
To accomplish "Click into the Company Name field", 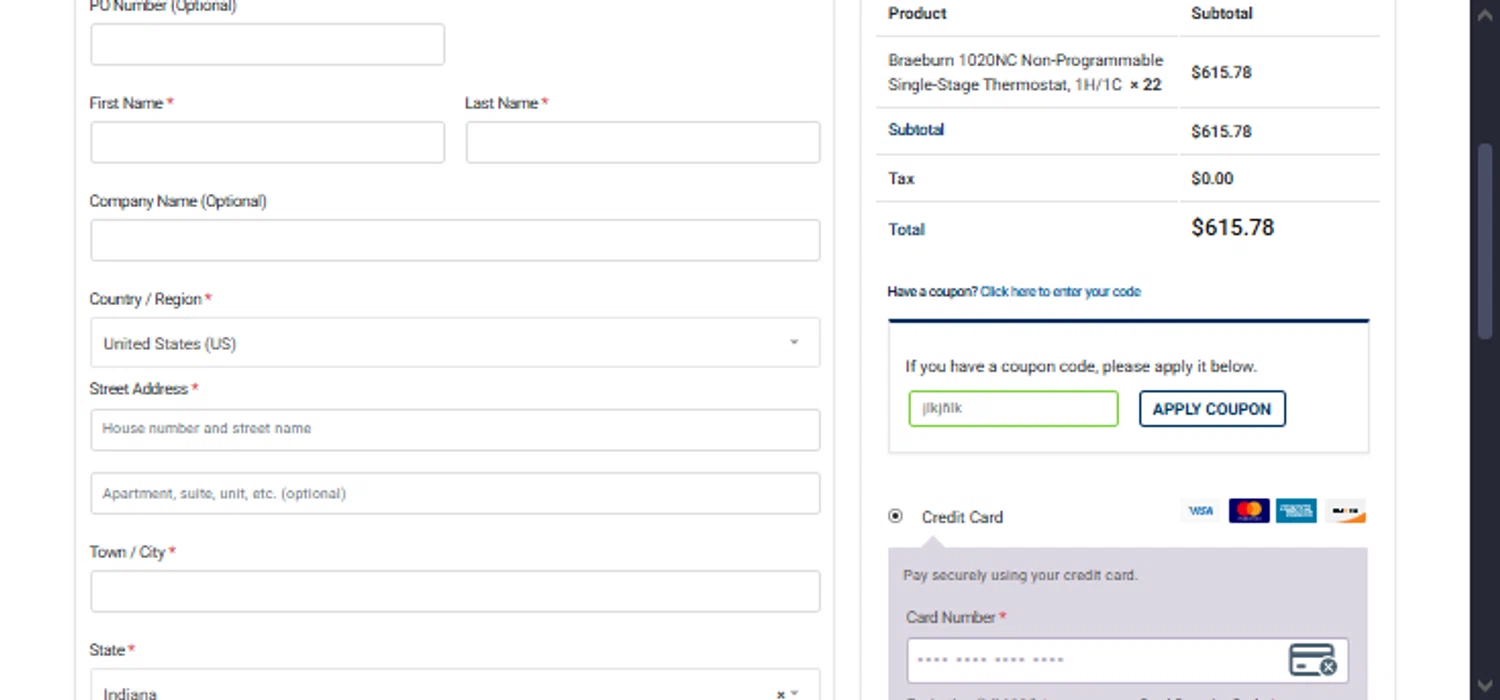I will pyautogui.click(x=455, y=240).
